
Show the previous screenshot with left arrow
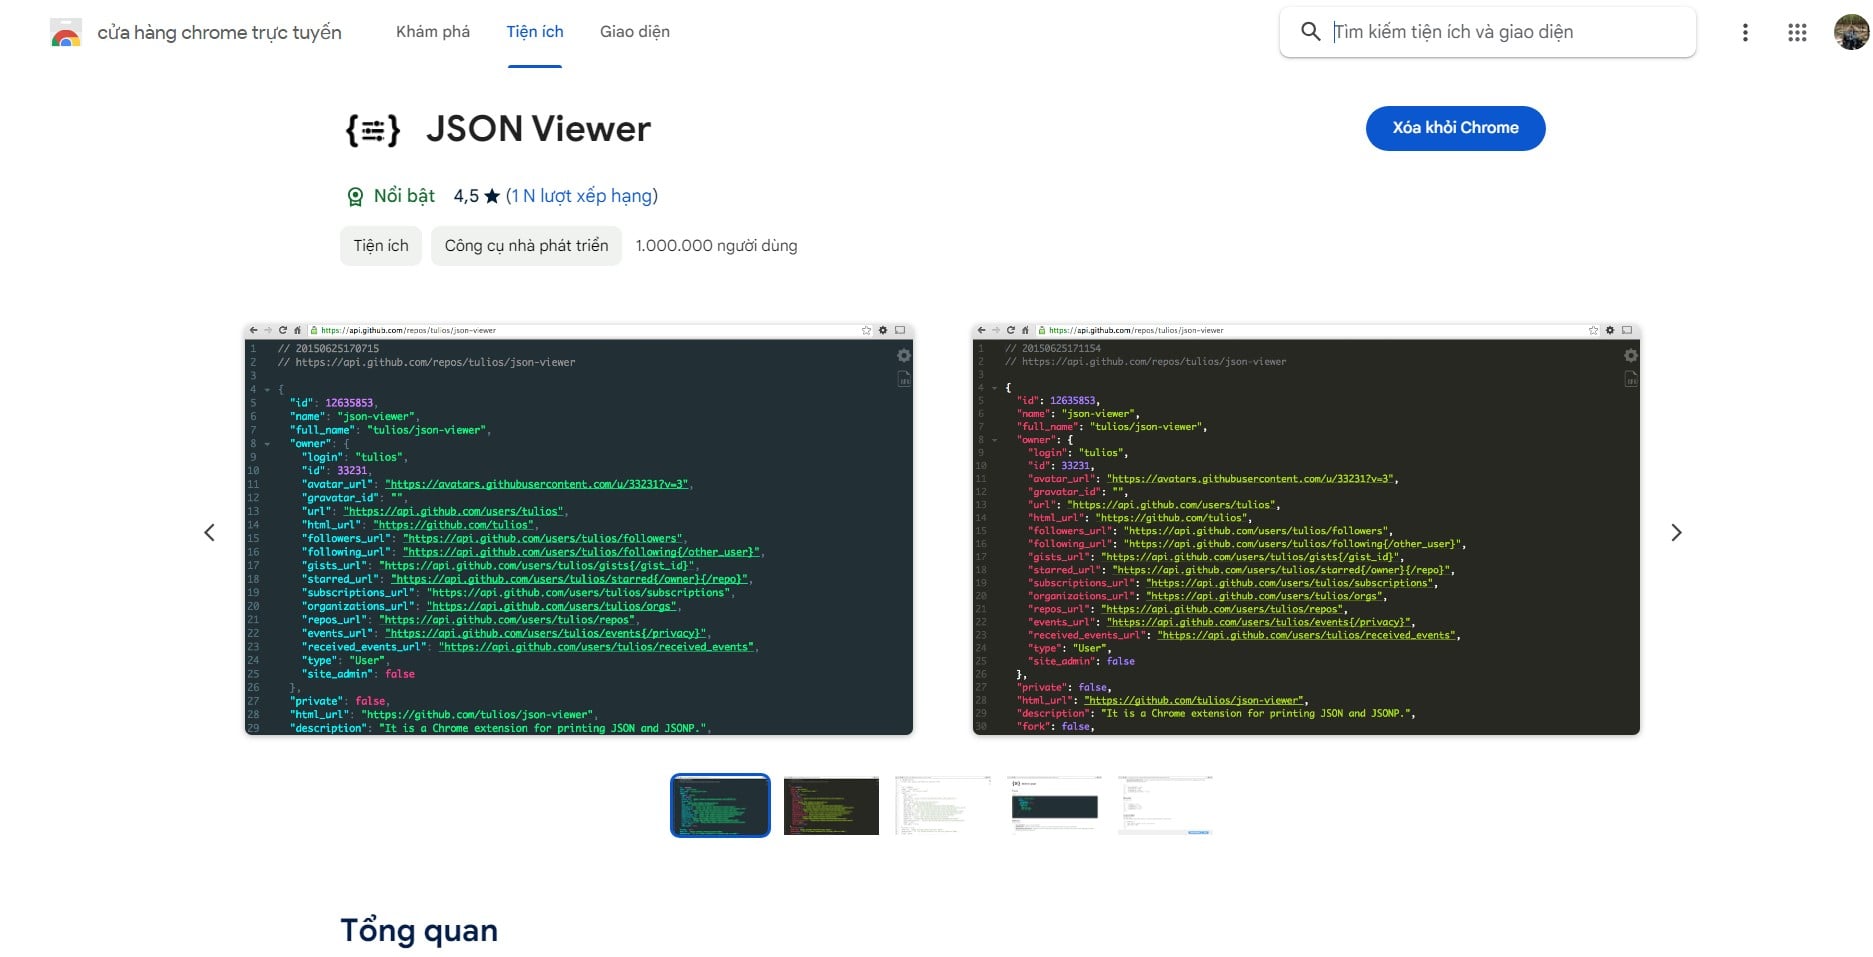click(x=209, y=533)
